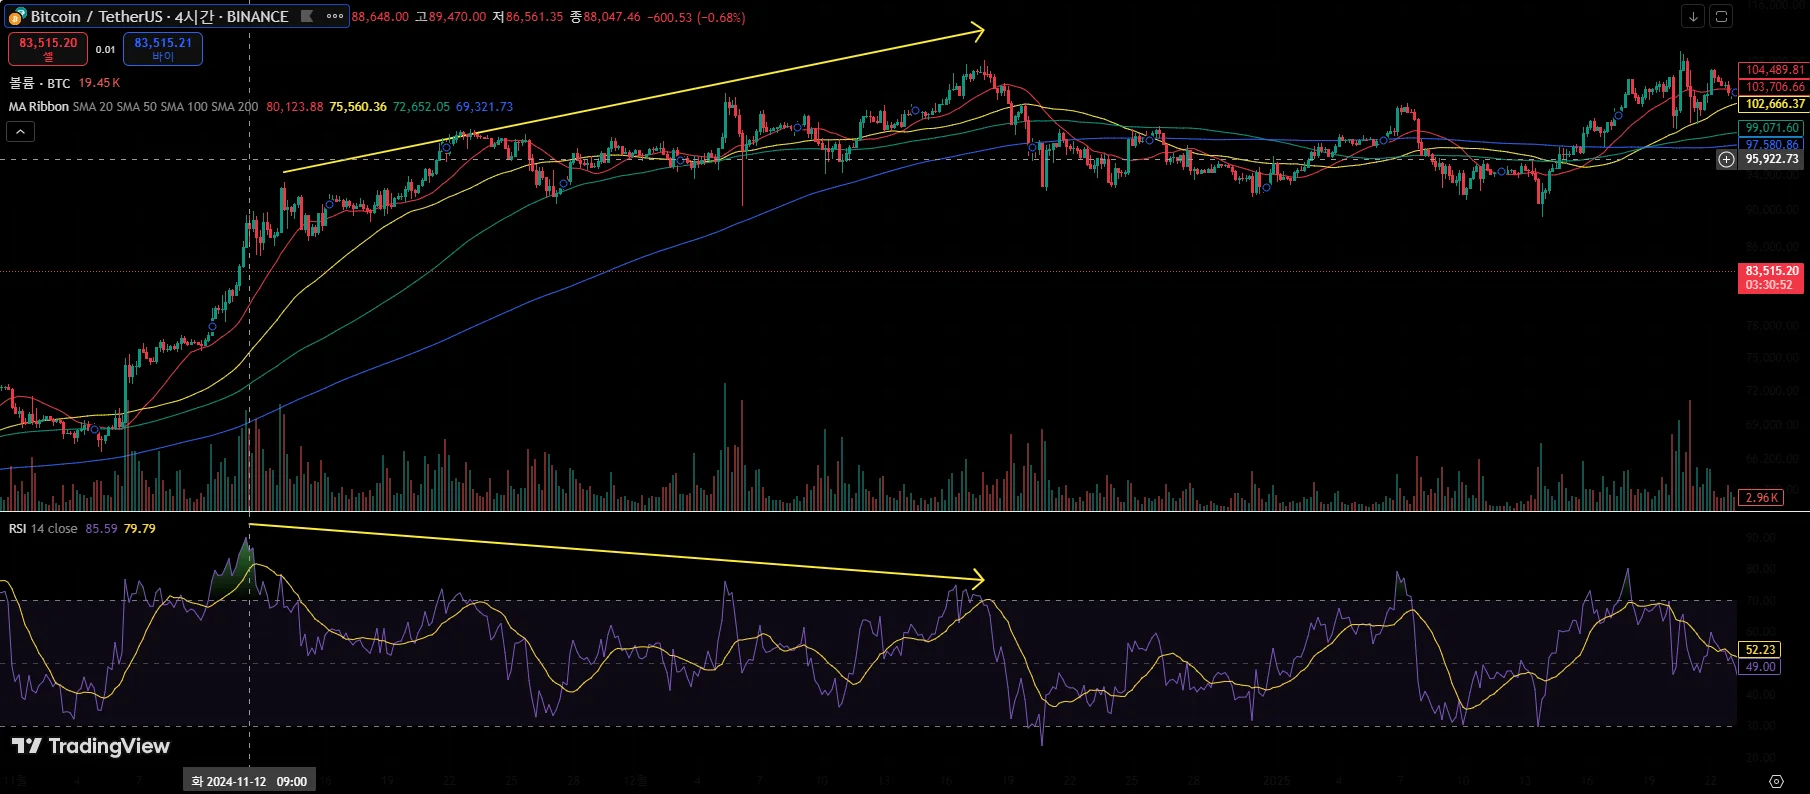Open chart settings gear at bottom right

point(1776,781)
